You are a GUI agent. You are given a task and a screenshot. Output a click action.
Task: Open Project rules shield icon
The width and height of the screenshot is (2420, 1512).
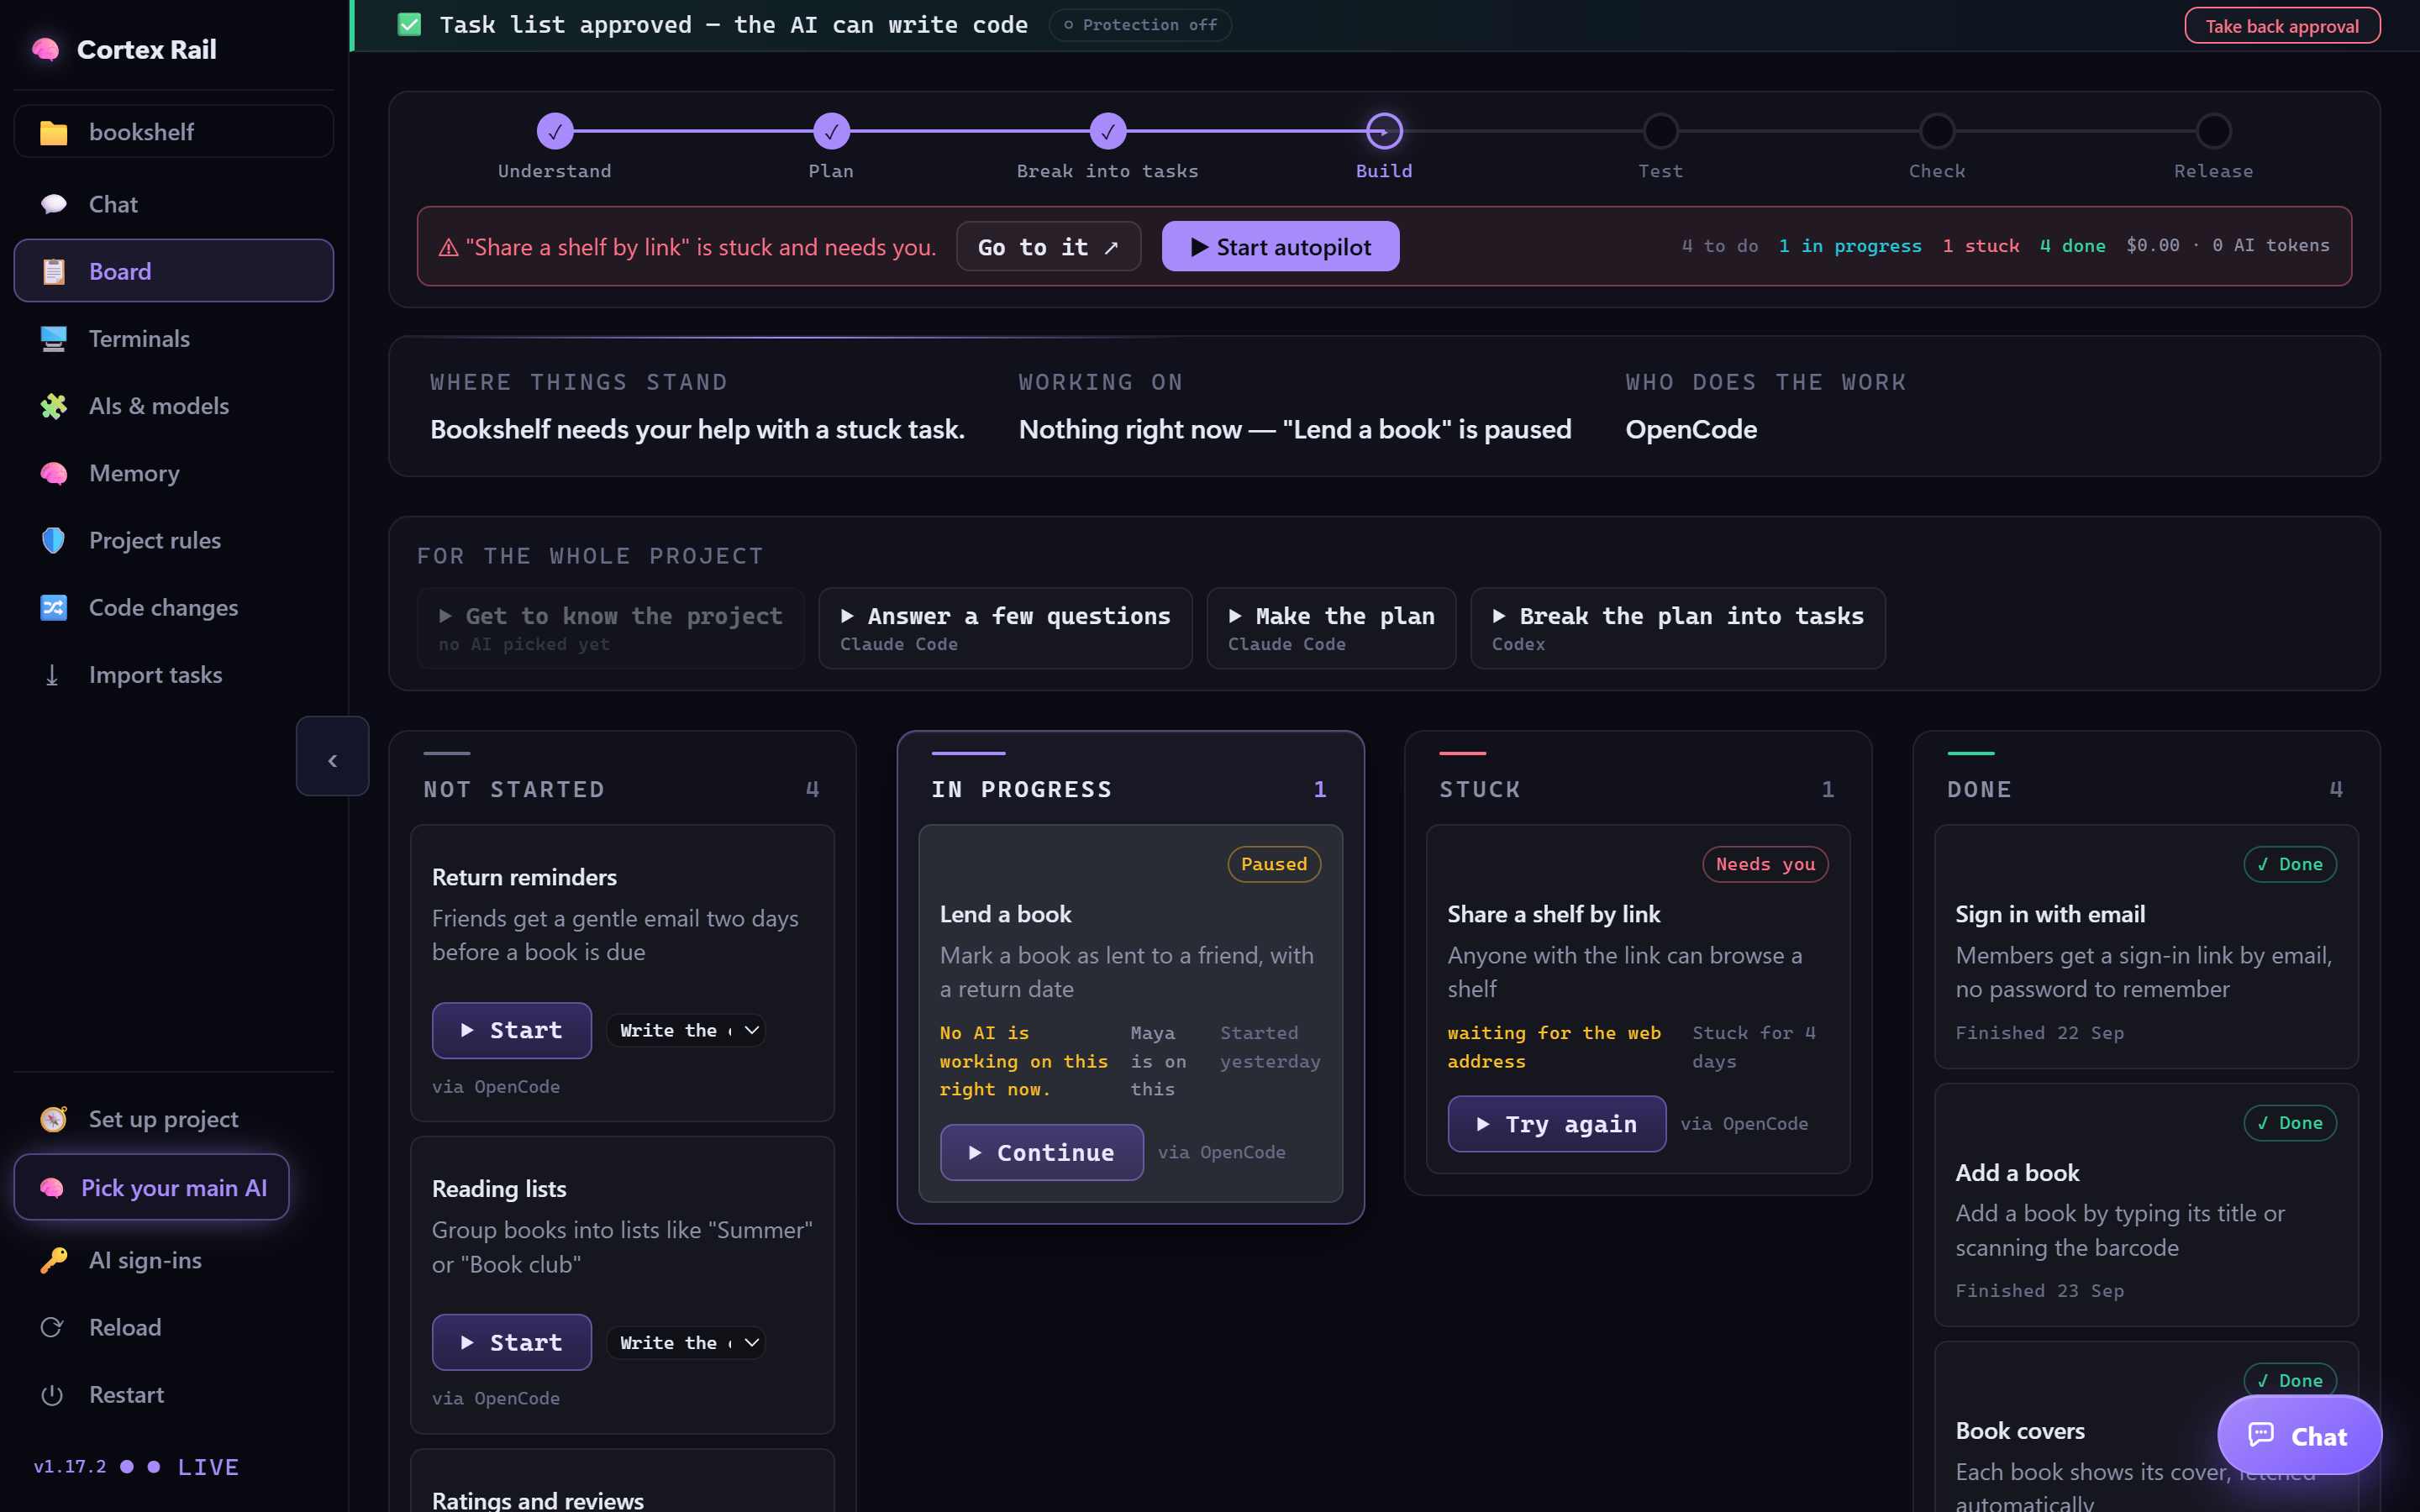pyautogui.click(x=53, y=540)
